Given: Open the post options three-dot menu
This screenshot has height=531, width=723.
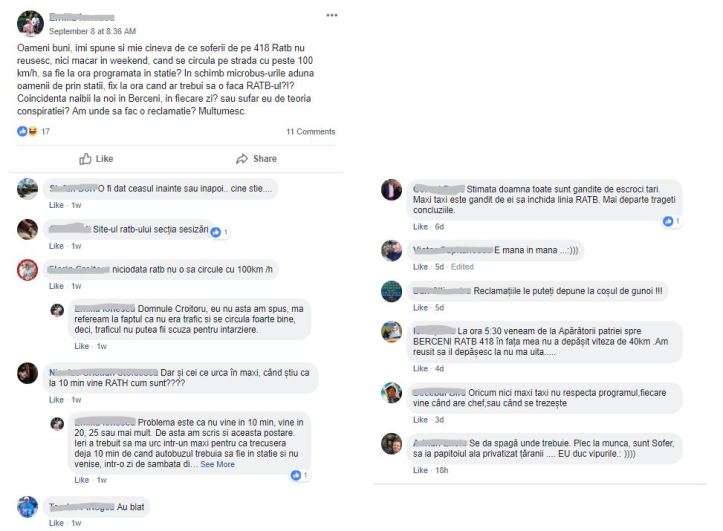Looking at the screenshot, I should (332, 16).
